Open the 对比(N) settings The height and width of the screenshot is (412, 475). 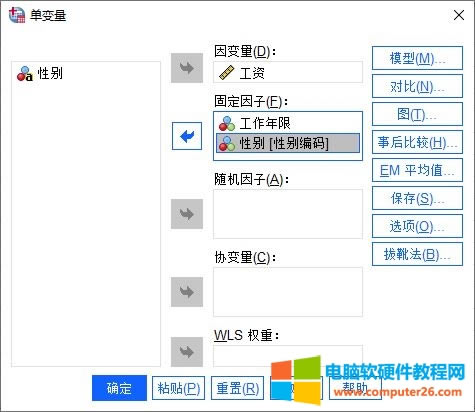pyautogui.click(x=417, y=86)
